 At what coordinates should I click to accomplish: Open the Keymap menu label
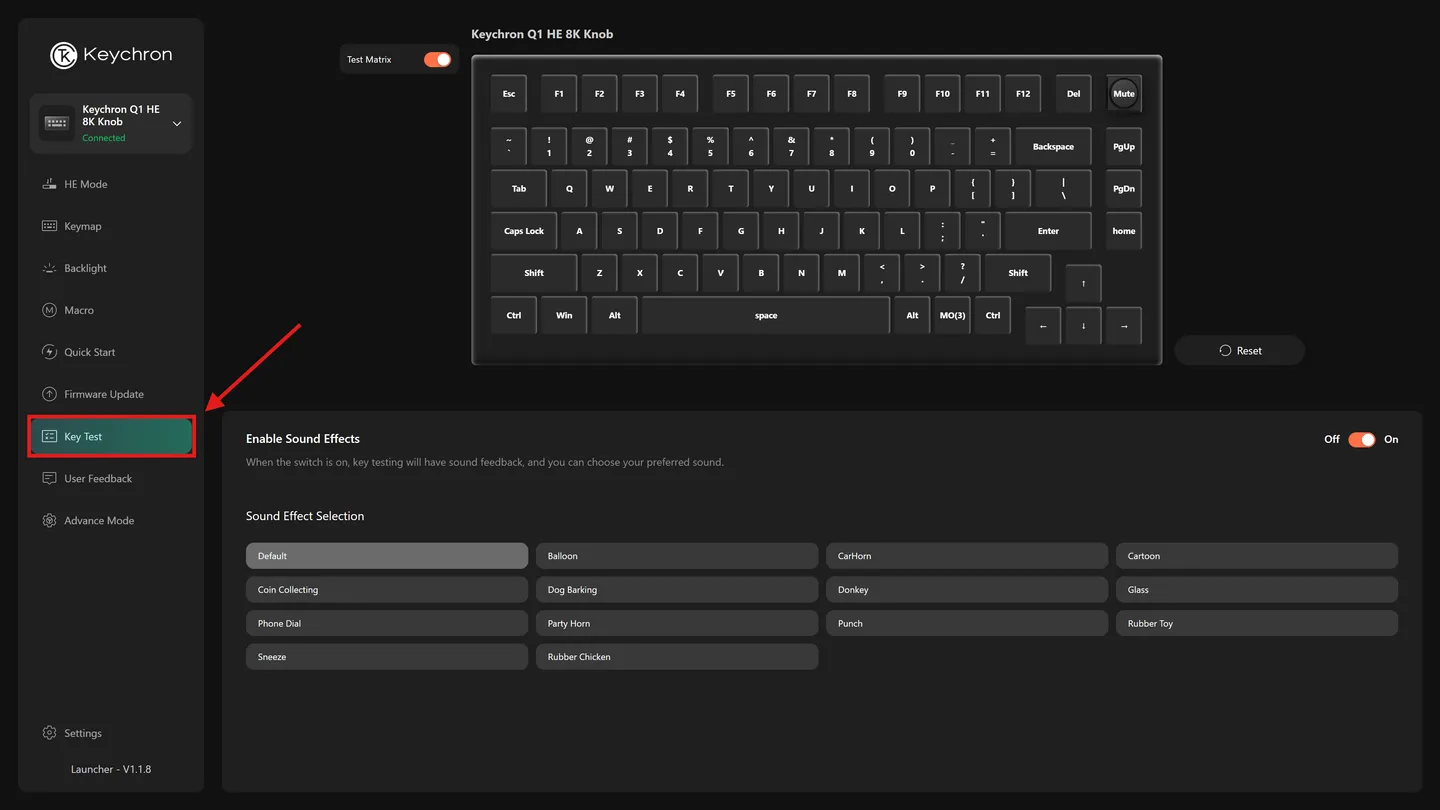[x=83, y=226]
